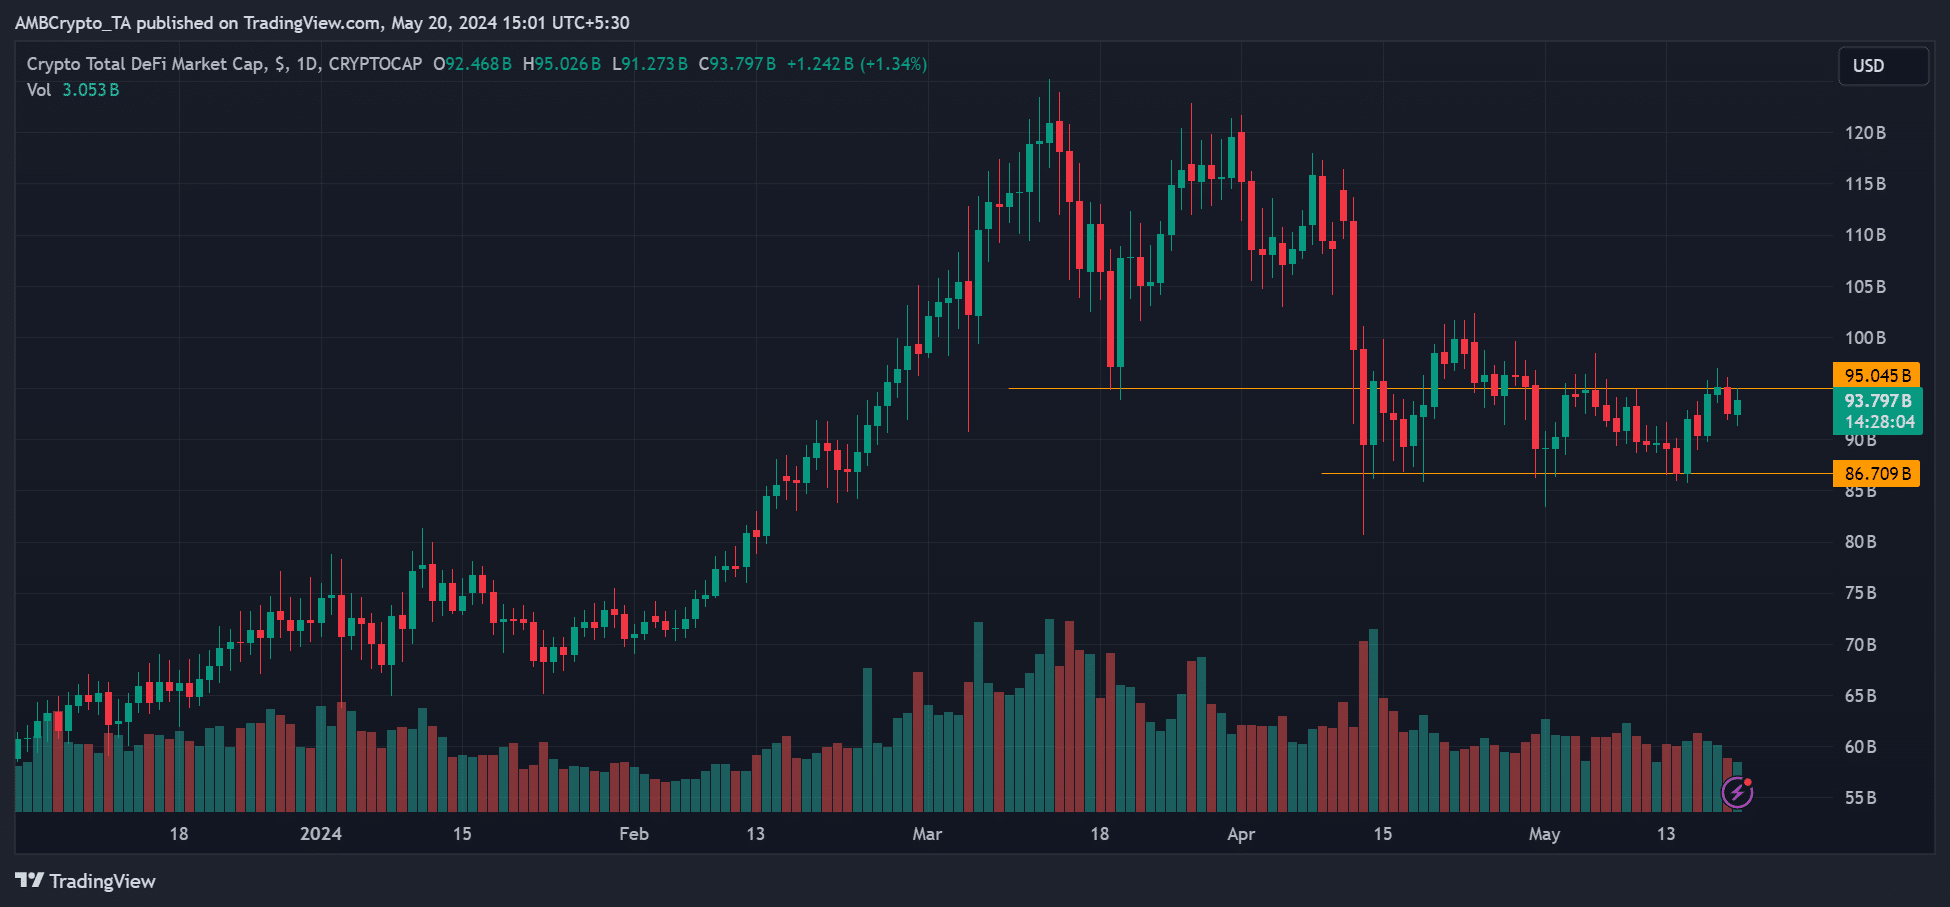Image resolution: width=1950 pixels, height=907 pixels.
Task: Click the 80 B price axis label
Action: (1861, 542)
